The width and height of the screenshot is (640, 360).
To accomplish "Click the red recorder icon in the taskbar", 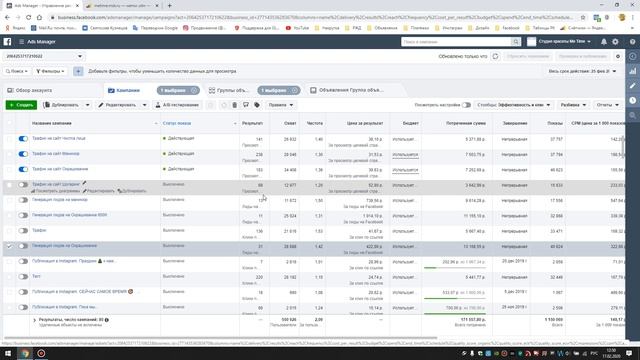I will pyautogui.click(x=41, y=353).
